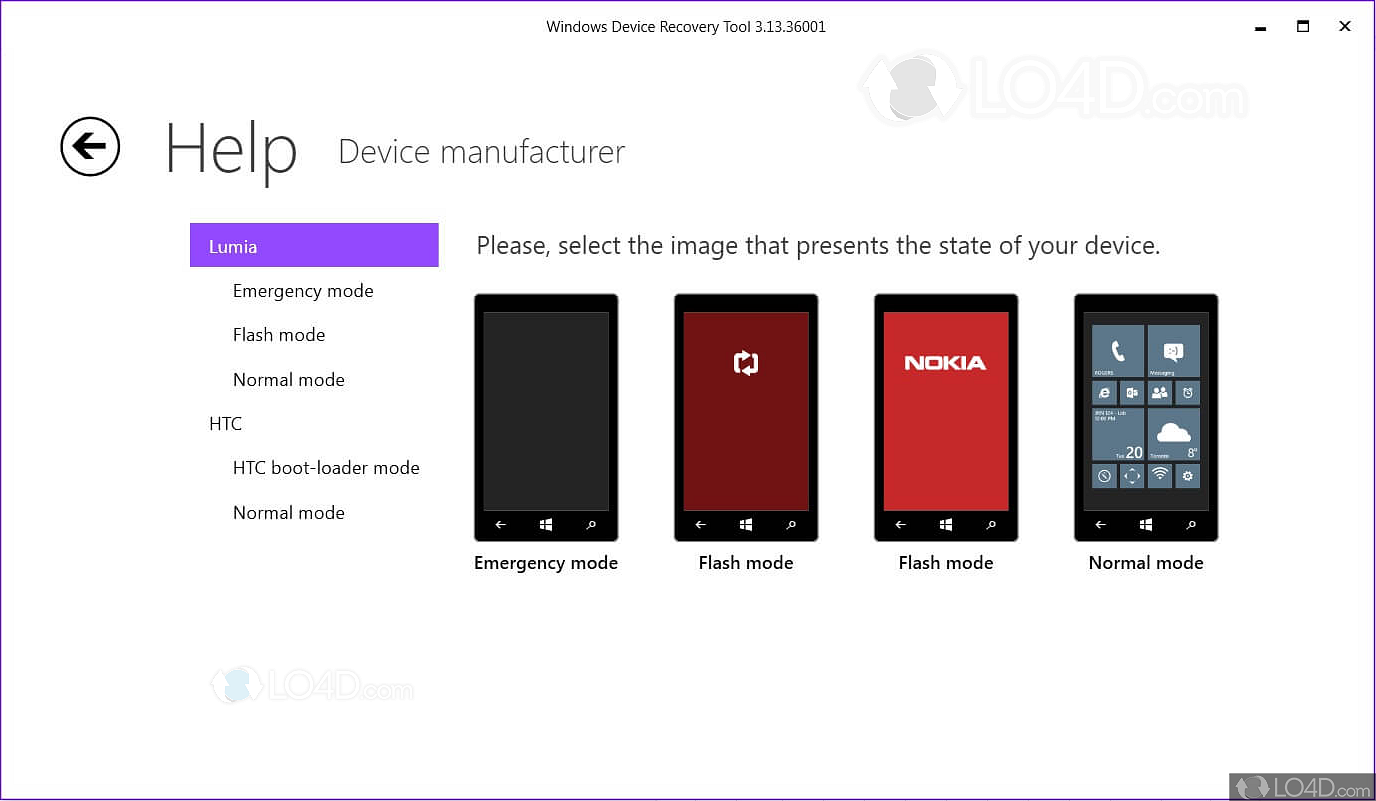Open Emergency mode under Lumia

(x=303, y=291)
